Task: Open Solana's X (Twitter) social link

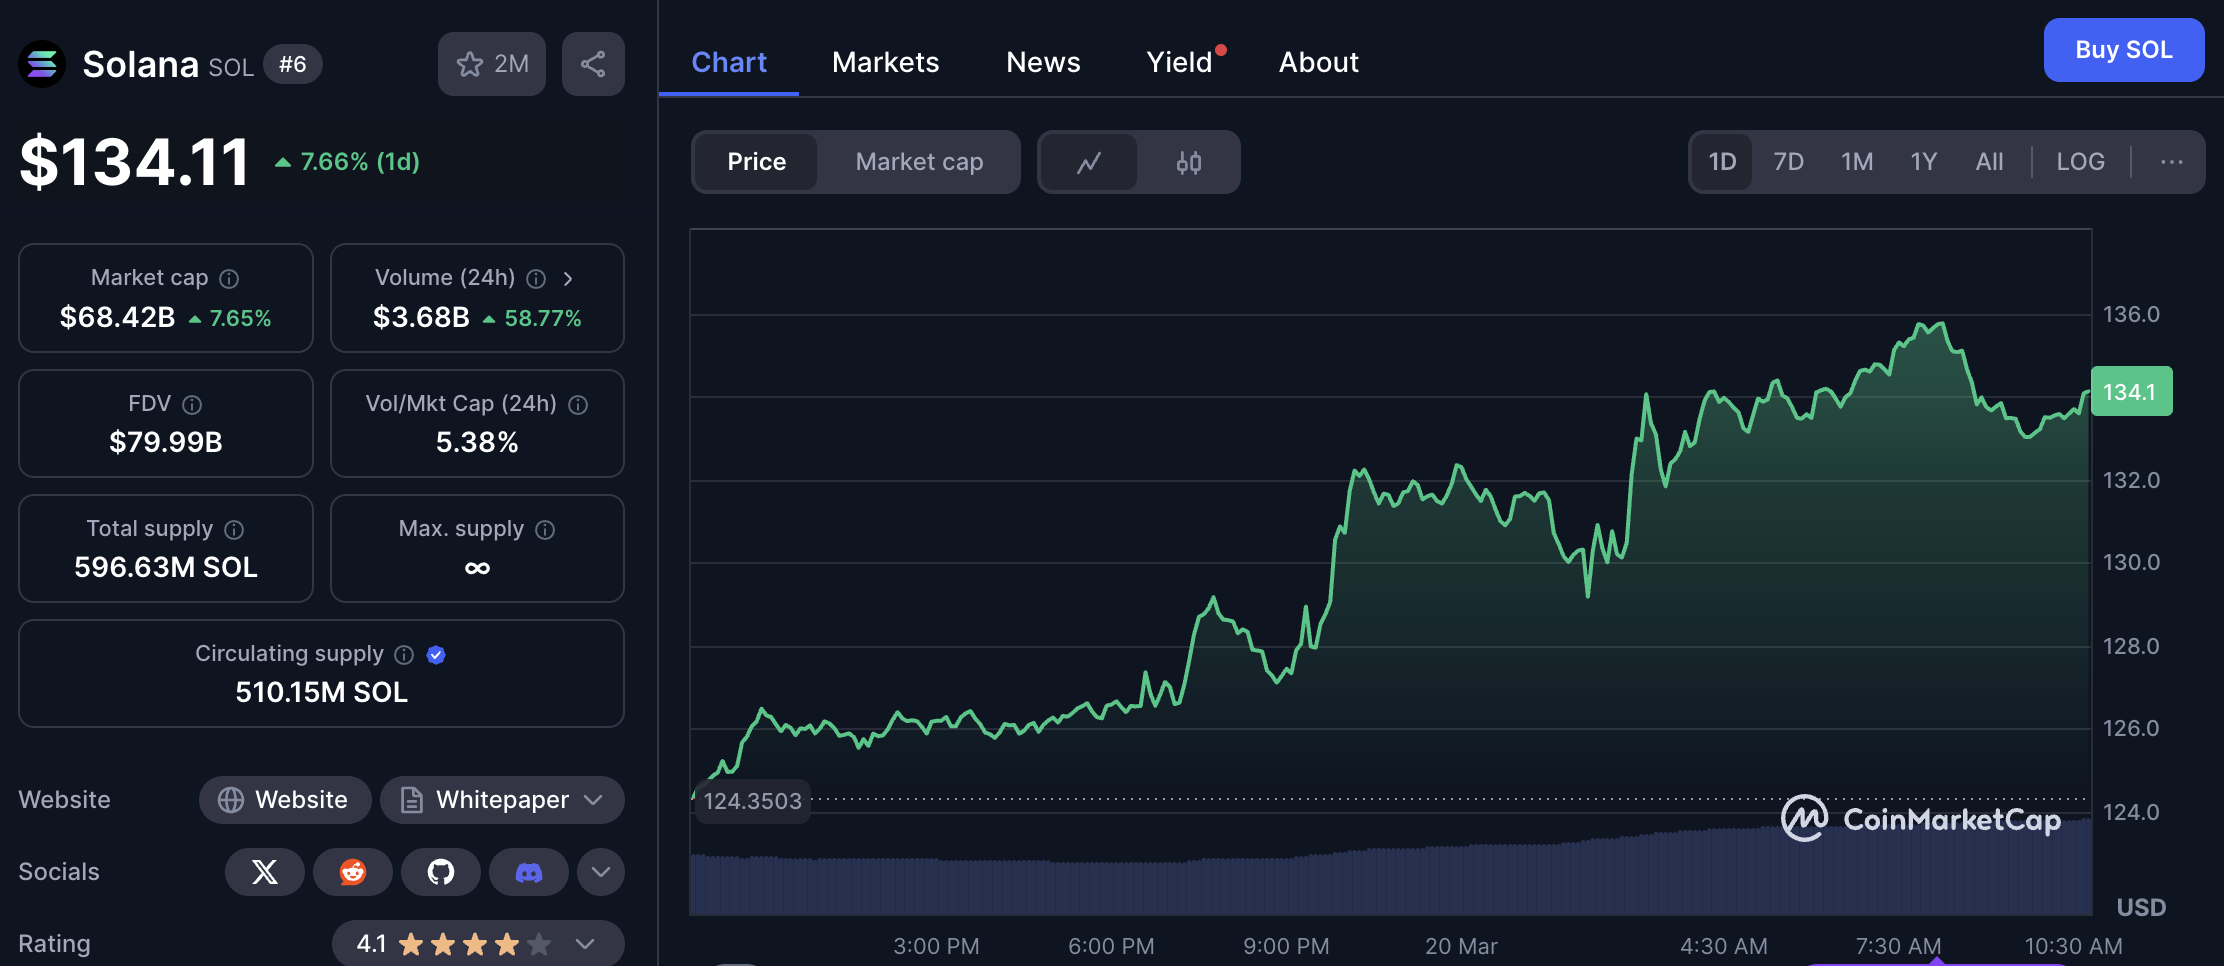Action: coord(265,872)
